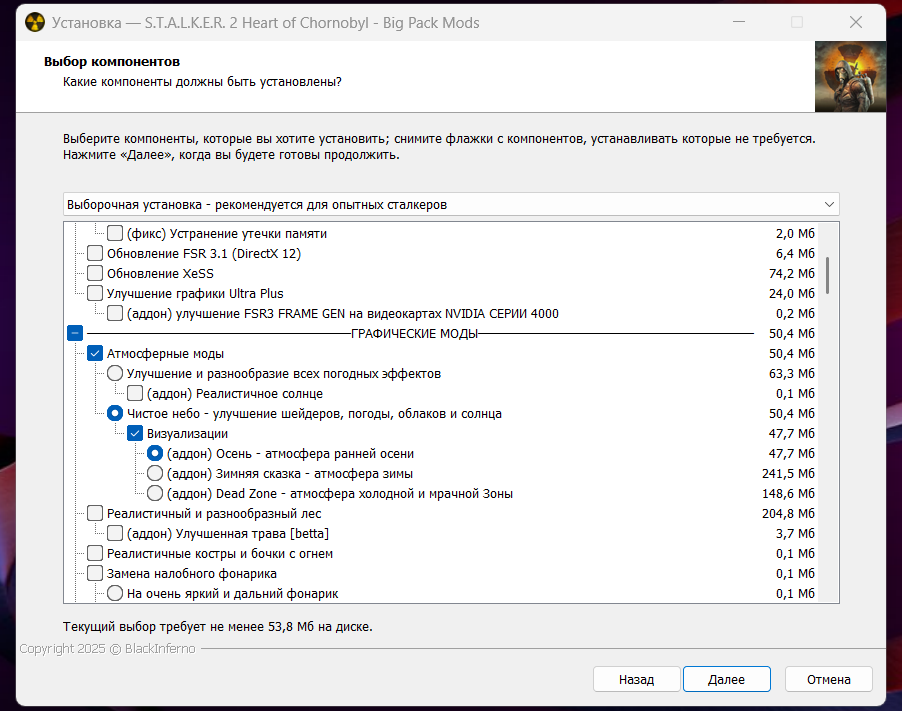This screenshot has height=711, width=902.
Task: Click 'Copyright 2025 © BlackInferno' text
Action: tap(108, 649)
